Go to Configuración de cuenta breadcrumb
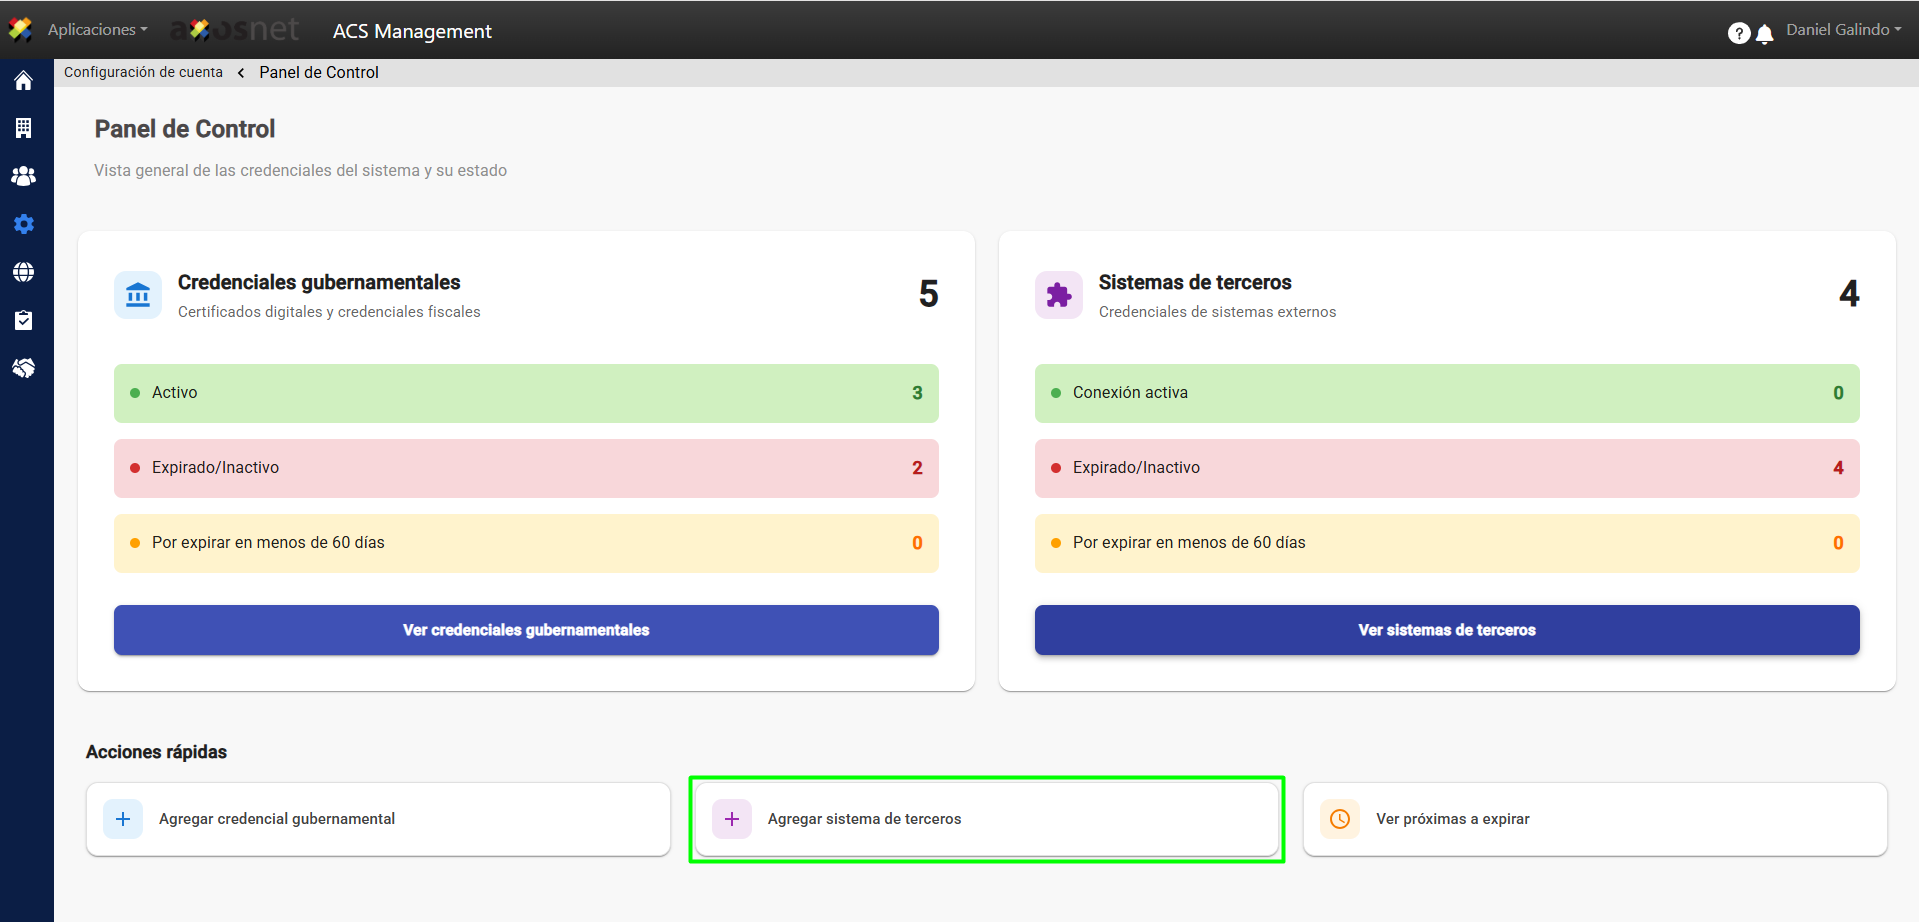Image resolution: width=1919 pixels, height=922 pixels. [x=143, y=72]
